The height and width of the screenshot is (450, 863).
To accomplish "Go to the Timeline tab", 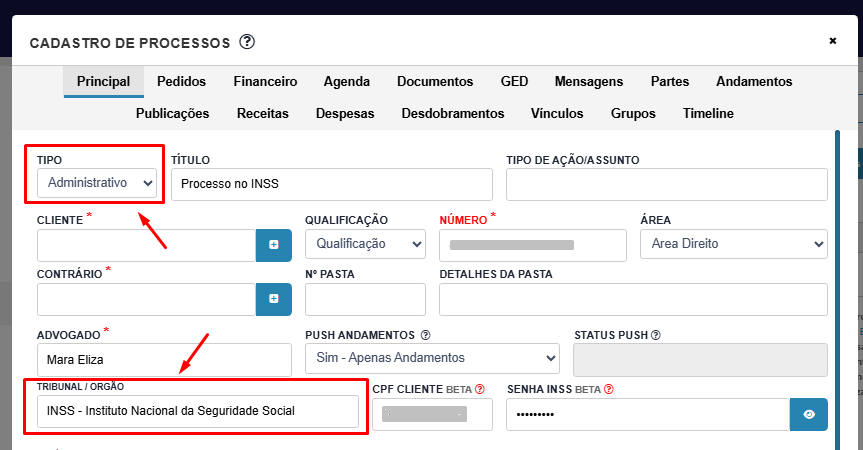I will click(708, 113).
